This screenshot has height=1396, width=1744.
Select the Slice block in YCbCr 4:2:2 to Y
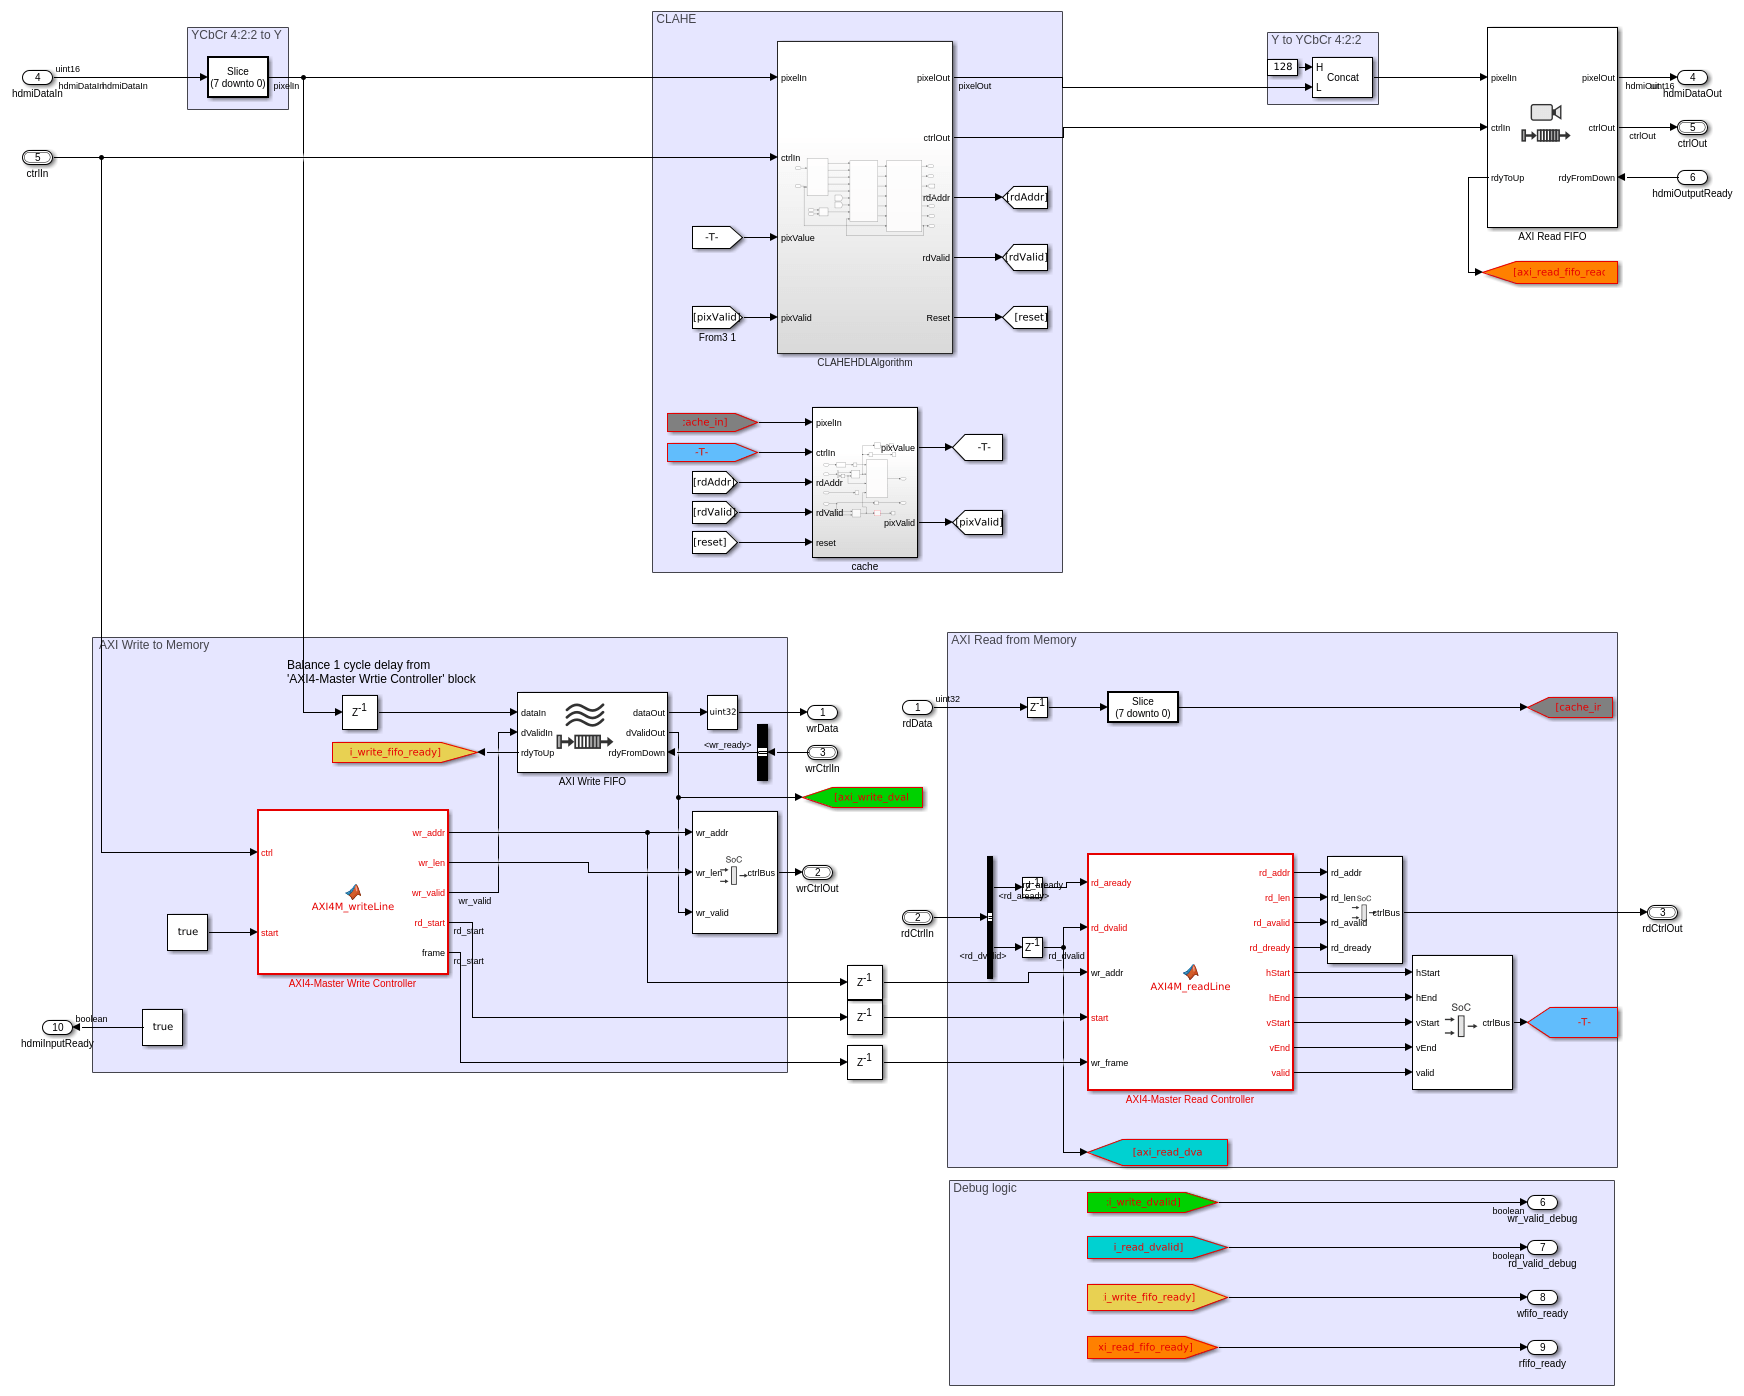tap(238, 77)
